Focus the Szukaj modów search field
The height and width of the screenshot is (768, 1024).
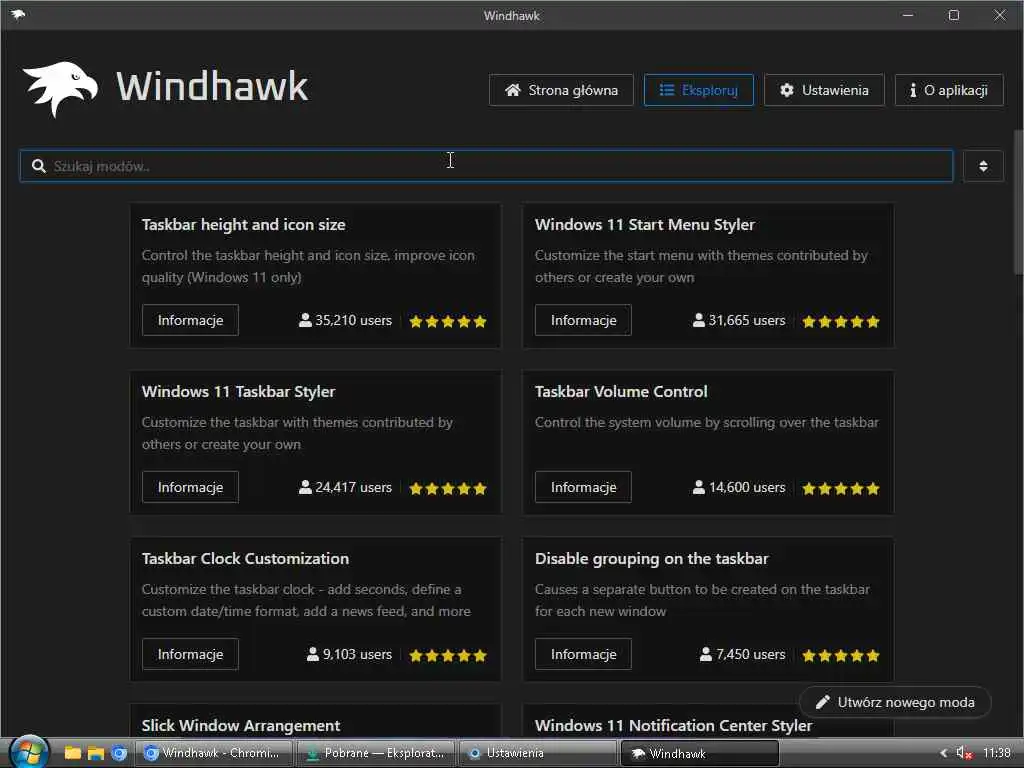(486, 166)
